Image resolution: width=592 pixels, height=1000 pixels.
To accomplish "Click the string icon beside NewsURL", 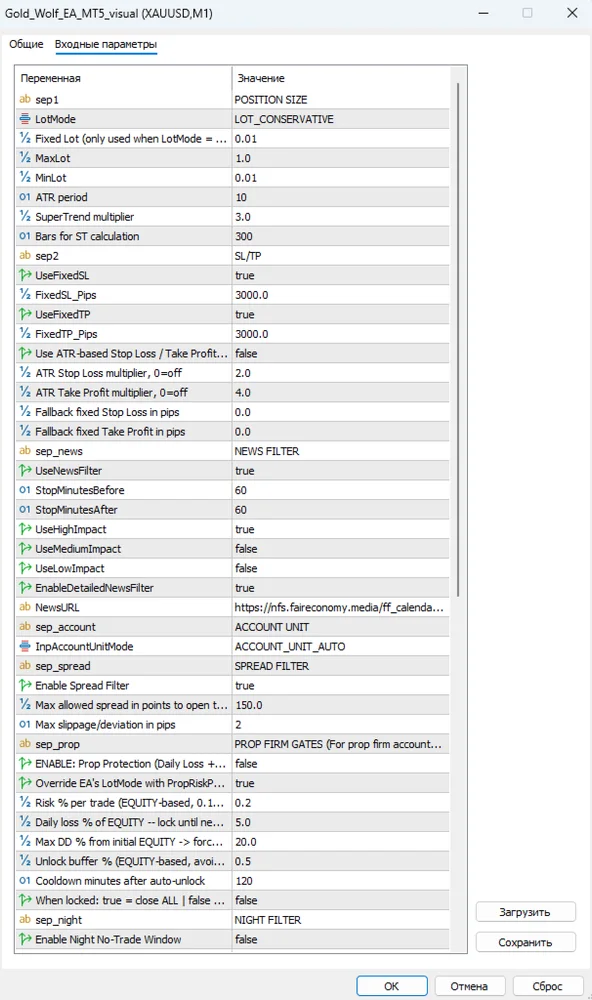I will (x=25, y=607).
